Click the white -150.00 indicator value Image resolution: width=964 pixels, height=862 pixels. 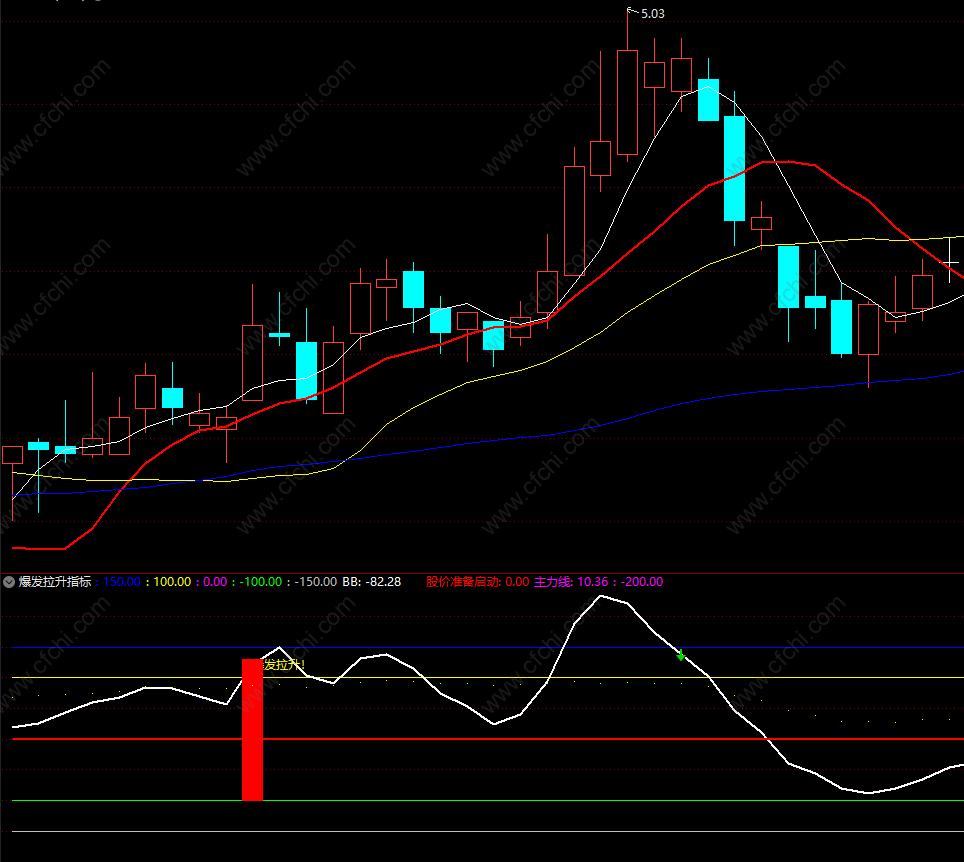316,582
